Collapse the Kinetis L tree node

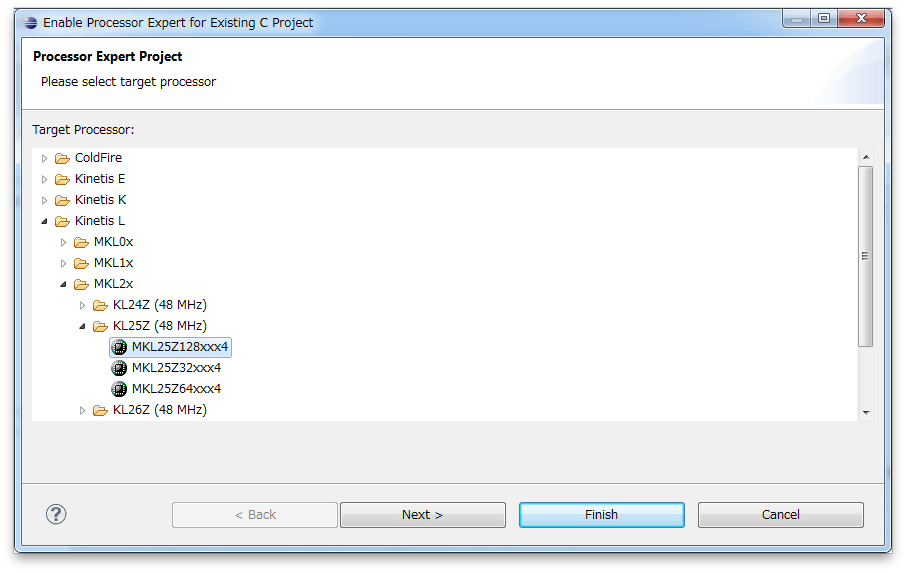44,221
